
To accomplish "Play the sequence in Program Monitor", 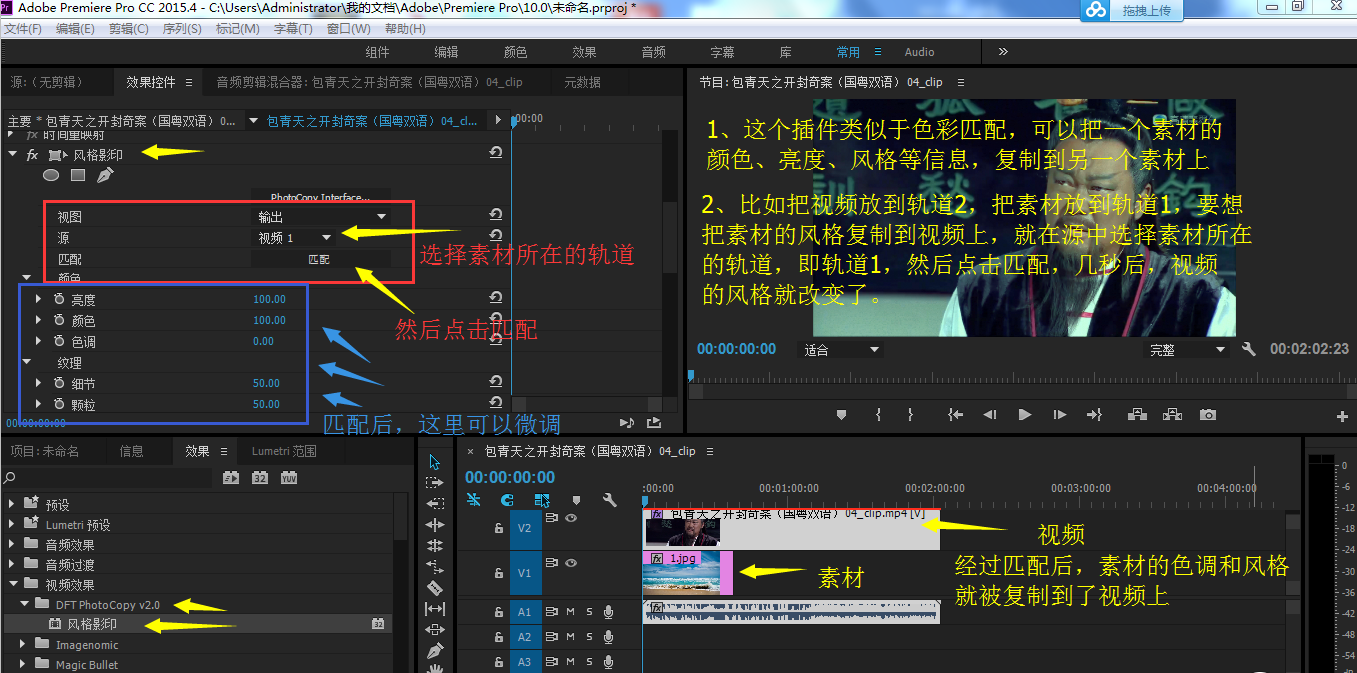I will tap(1025, 415).
